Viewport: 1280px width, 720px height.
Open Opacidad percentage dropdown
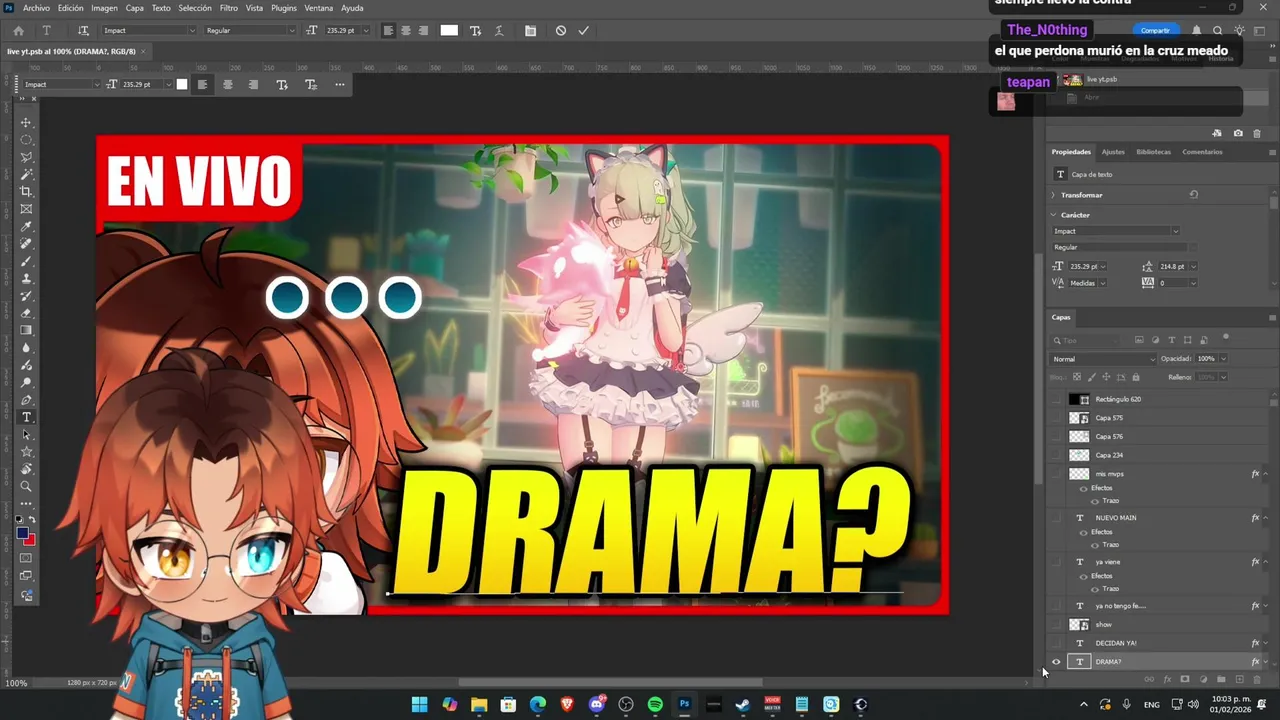click(x=1223, y=359)
